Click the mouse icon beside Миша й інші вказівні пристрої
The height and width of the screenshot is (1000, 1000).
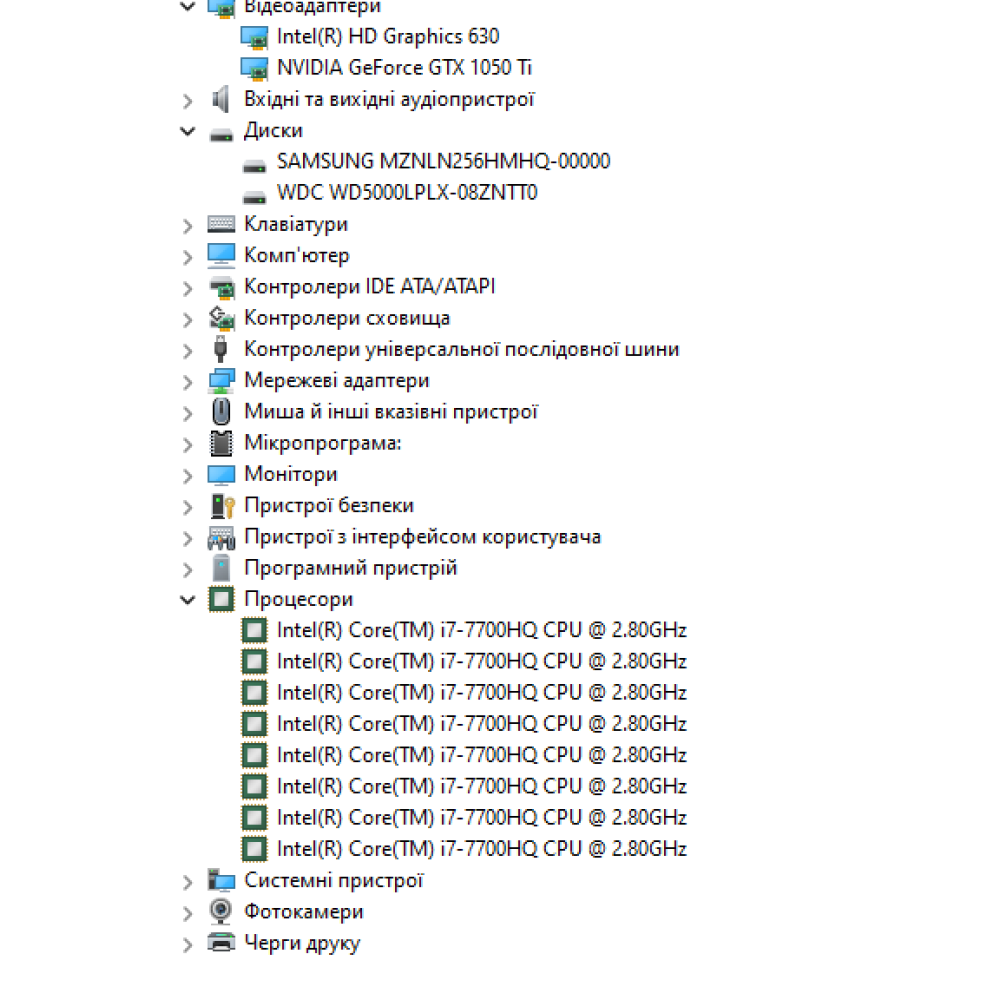(x=221, y=411)
